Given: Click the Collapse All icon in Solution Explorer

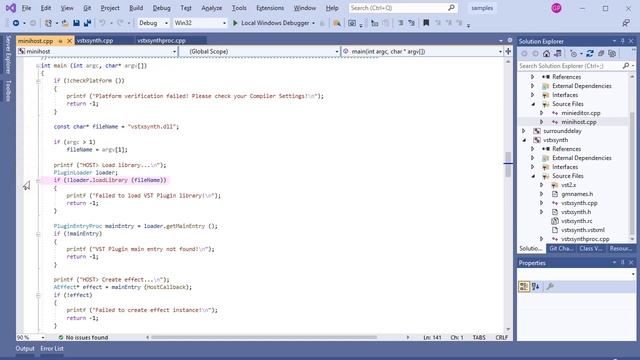Looking at the screenshot, I should pyautogui.click(x=601, y=53).
